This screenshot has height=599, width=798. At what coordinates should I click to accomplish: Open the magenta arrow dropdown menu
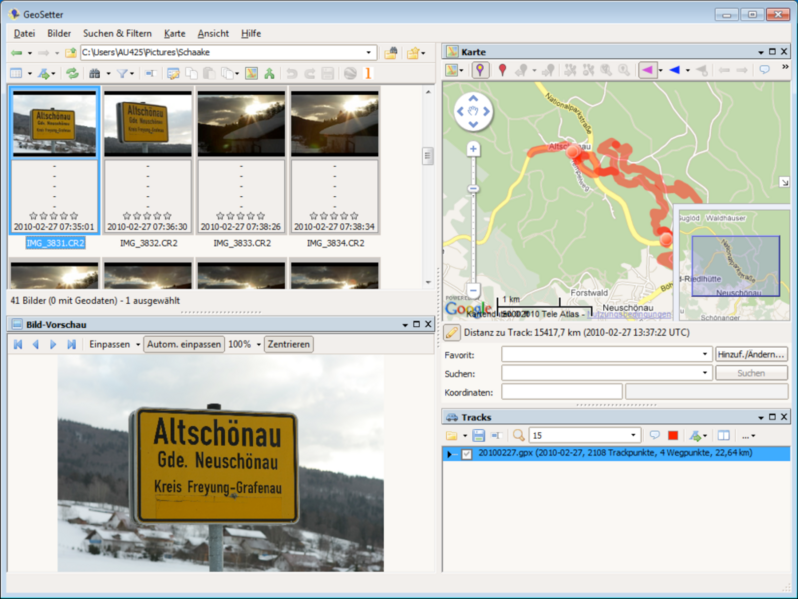click(661, 70)
